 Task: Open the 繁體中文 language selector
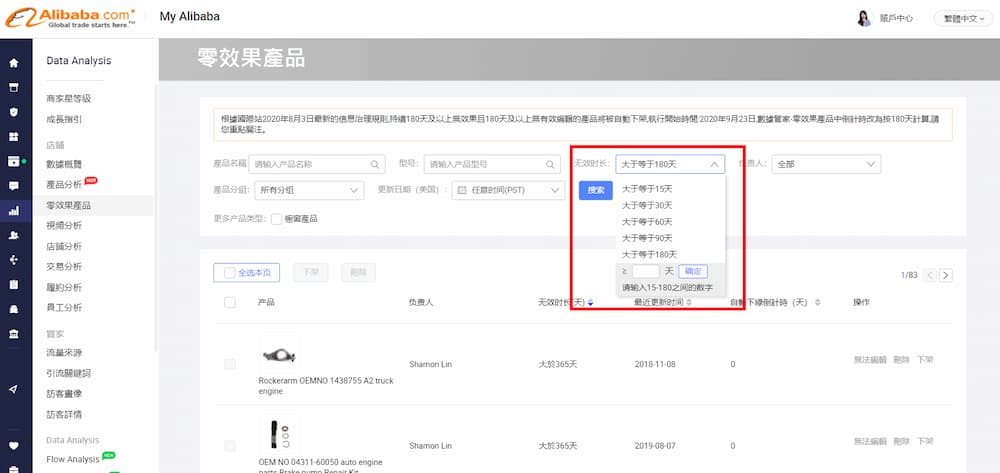(963, 18)
